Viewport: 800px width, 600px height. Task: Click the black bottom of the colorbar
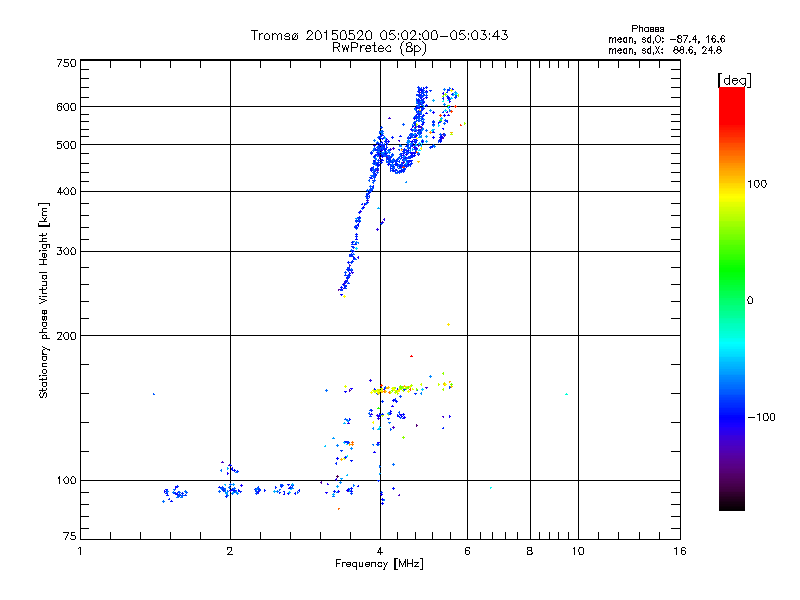(732, 503)
